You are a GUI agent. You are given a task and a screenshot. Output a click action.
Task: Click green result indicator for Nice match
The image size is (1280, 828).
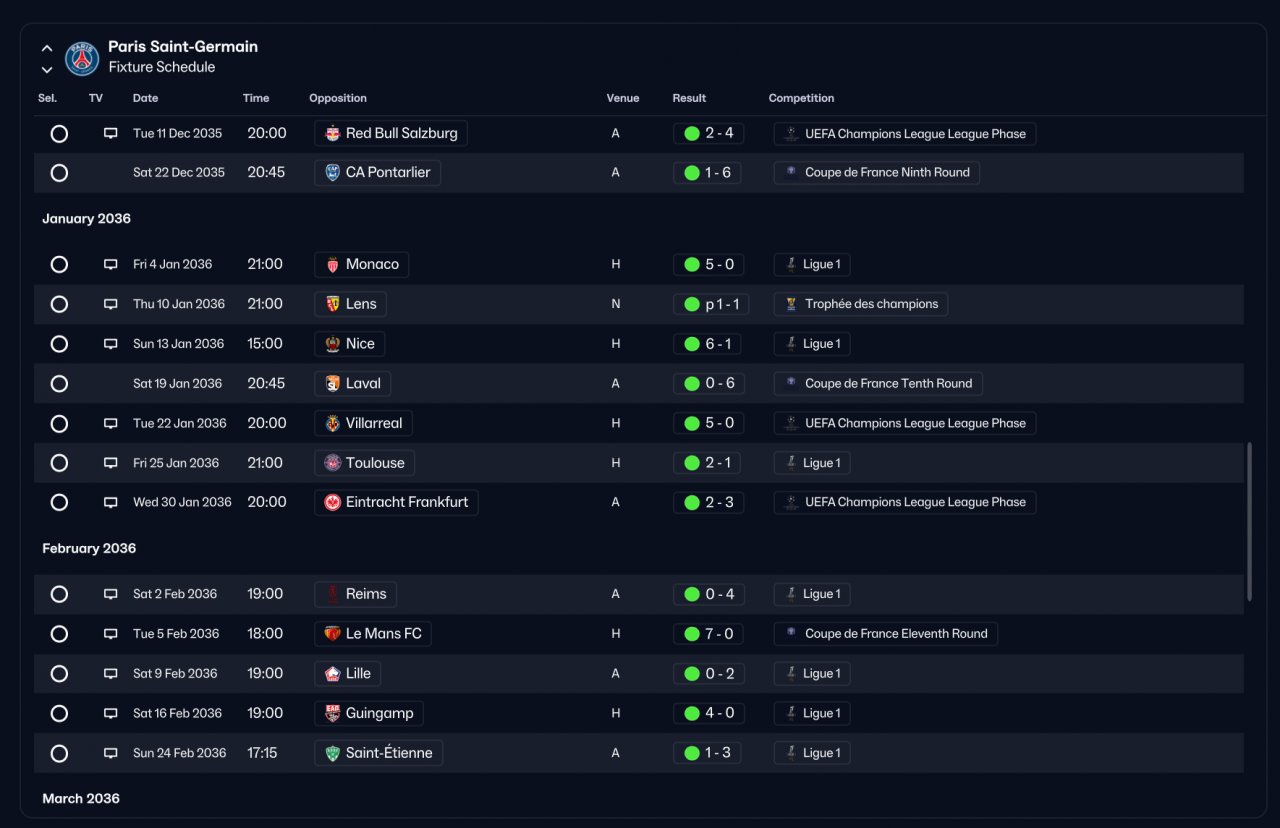[692, 344]
